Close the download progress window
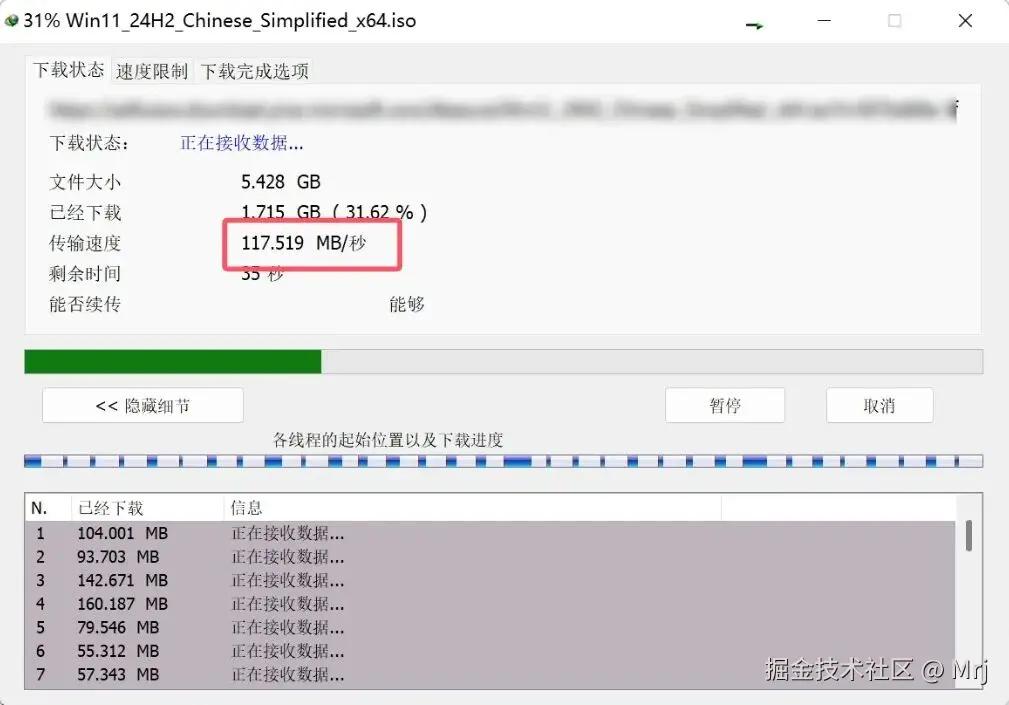Viewport: 1009px width, 705px height. click(x=965, y=21)
